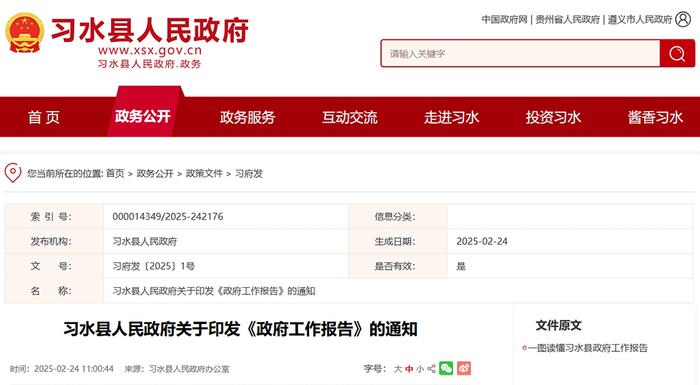Click the 信息分类 label cell
This screenshot has height=385, width=700.
[x=398, y=217]
